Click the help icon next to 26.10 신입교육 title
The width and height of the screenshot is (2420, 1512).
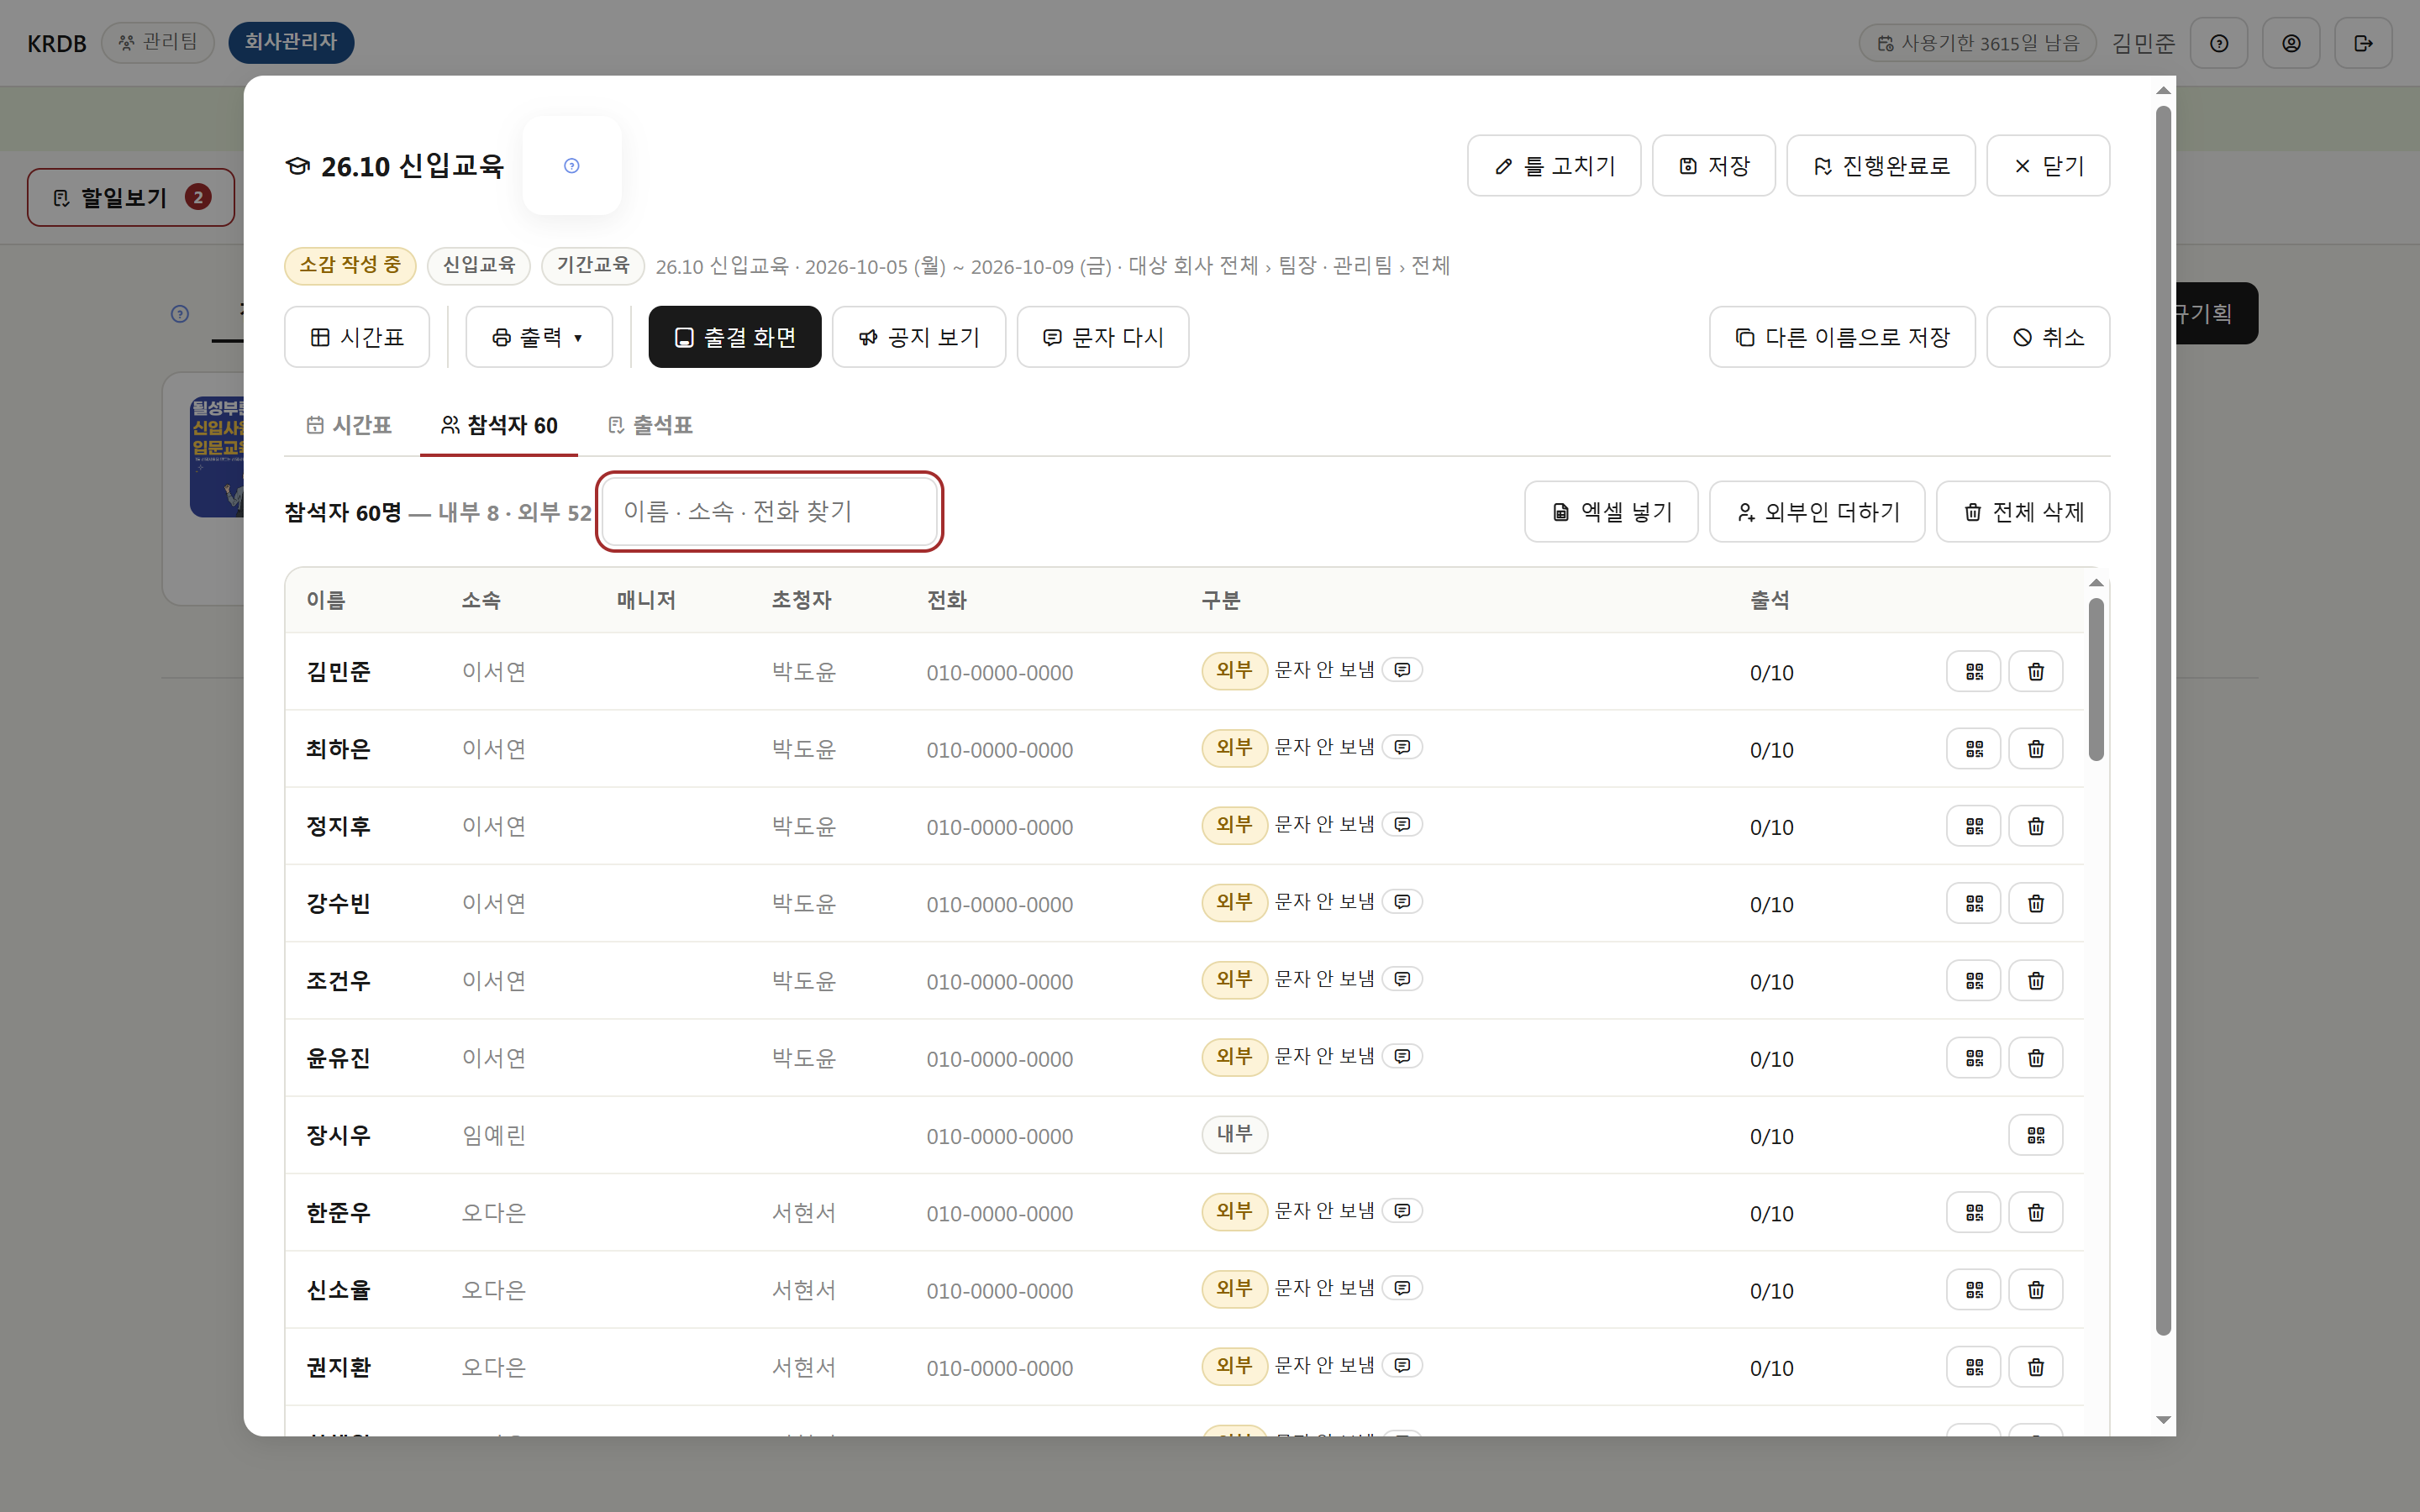[x=572, y=166]
